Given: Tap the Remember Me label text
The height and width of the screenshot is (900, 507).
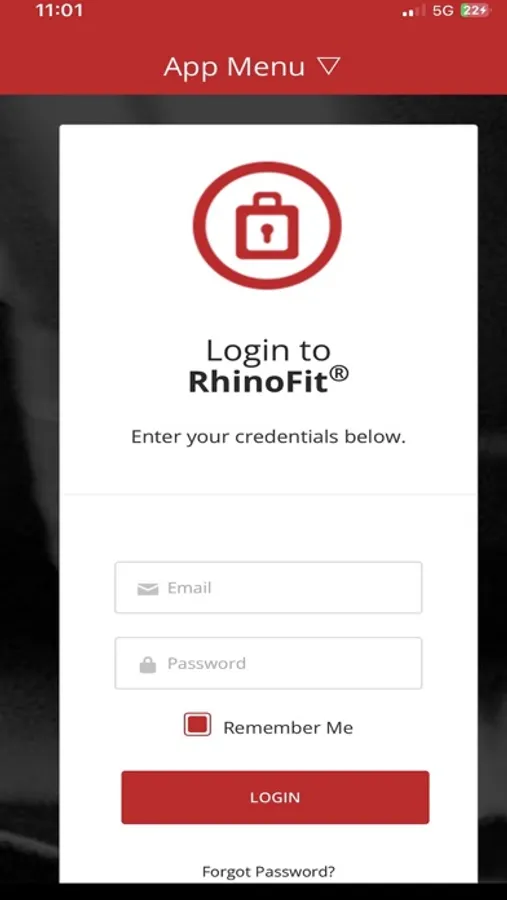Looking at the screenshot, I should [x=288, y=728].
